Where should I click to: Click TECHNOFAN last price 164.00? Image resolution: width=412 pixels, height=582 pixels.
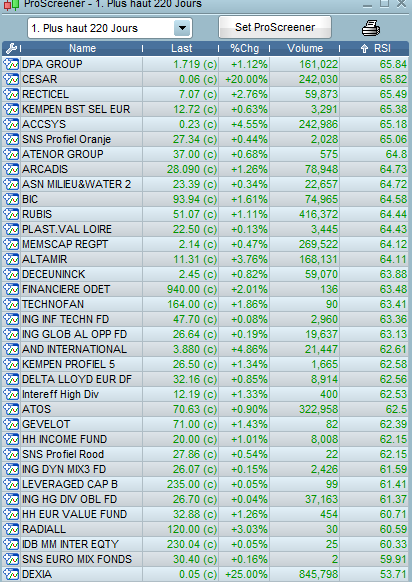pos(192,304)
